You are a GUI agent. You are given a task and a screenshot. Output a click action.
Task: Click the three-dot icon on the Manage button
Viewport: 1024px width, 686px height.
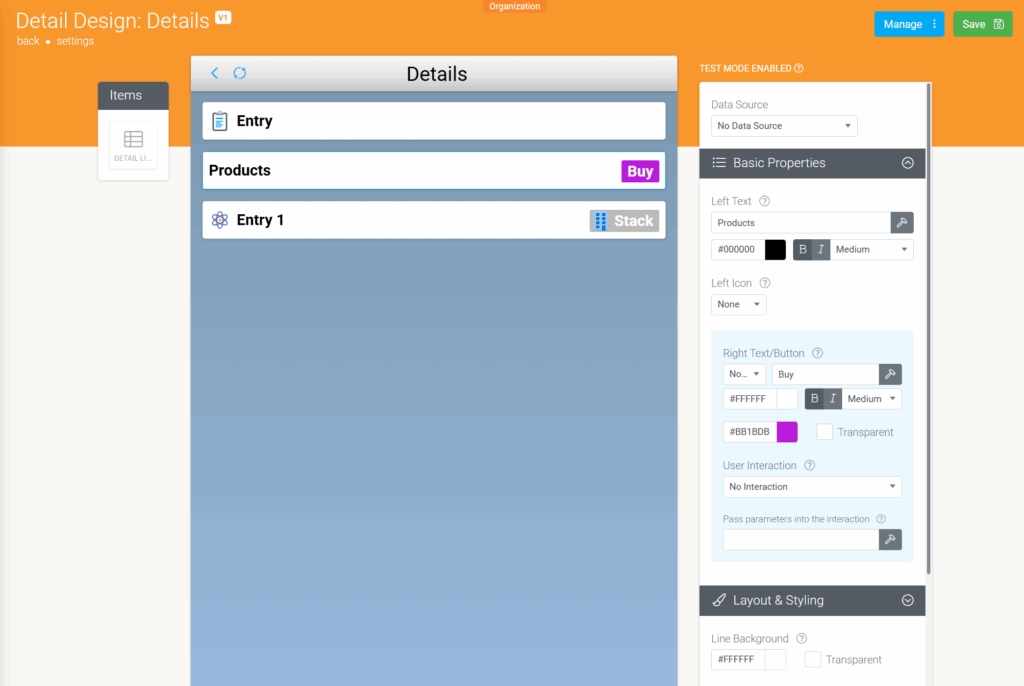(935, 24)
